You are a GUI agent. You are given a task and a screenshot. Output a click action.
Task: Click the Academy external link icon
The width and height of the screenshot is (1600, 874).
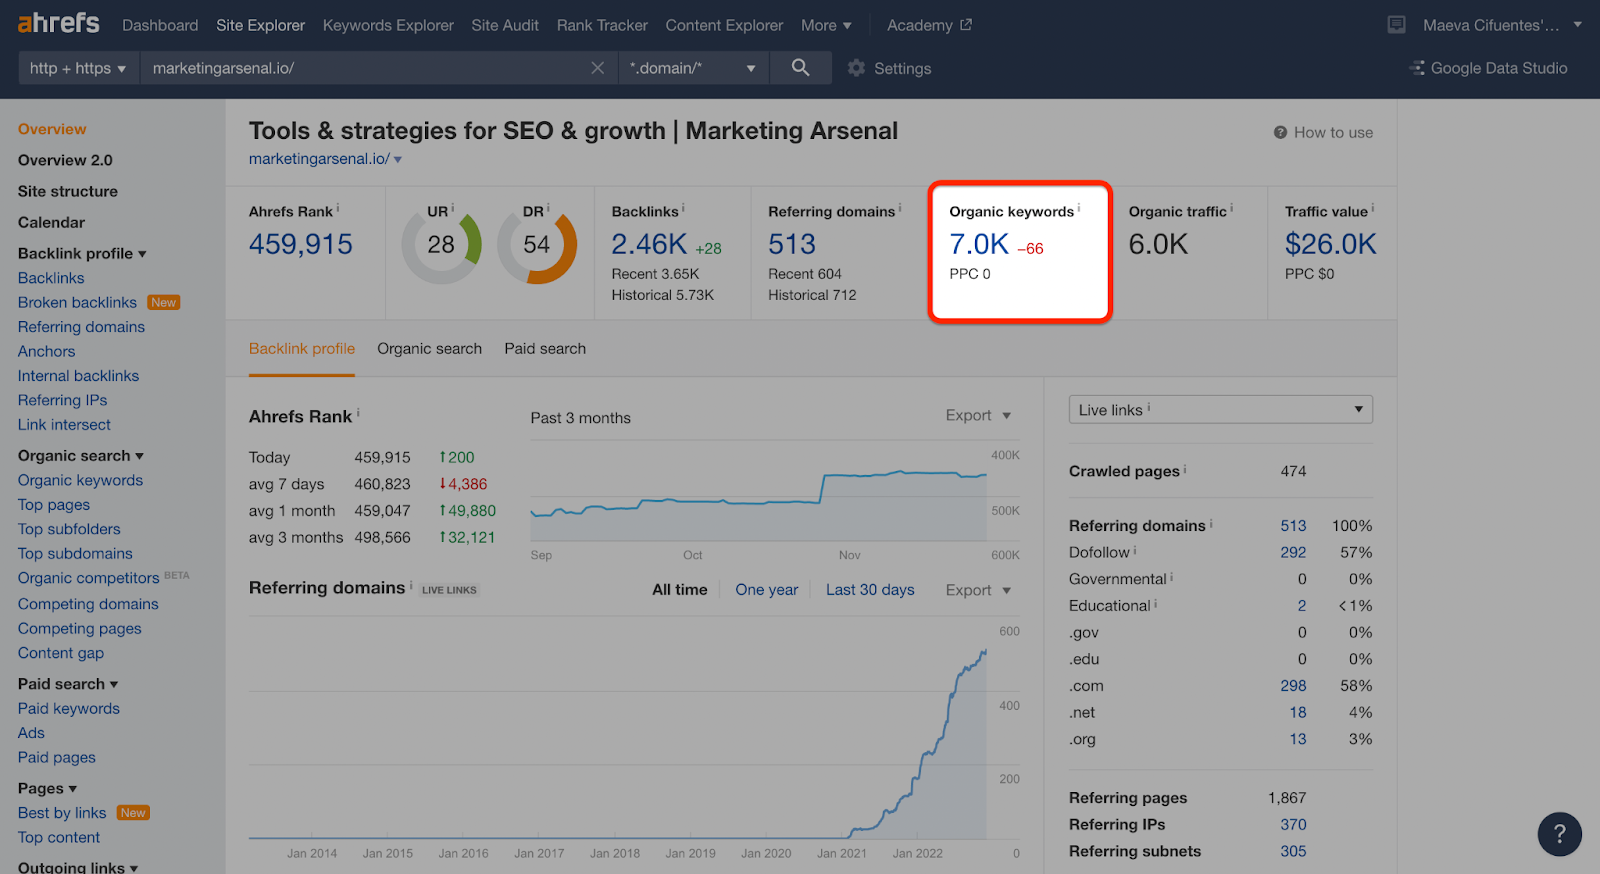(x=966, y=25)
